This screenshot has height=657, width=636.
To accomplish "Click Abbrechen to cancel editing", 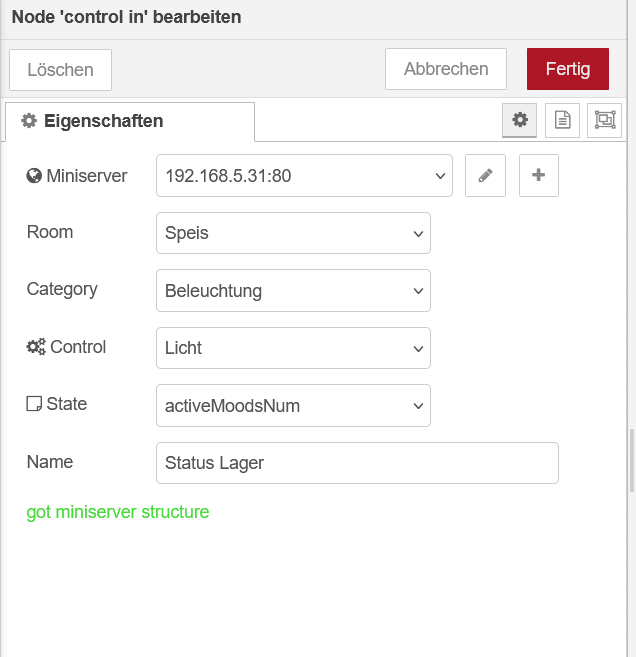I will pyautogui.click(x=446, y=69).
